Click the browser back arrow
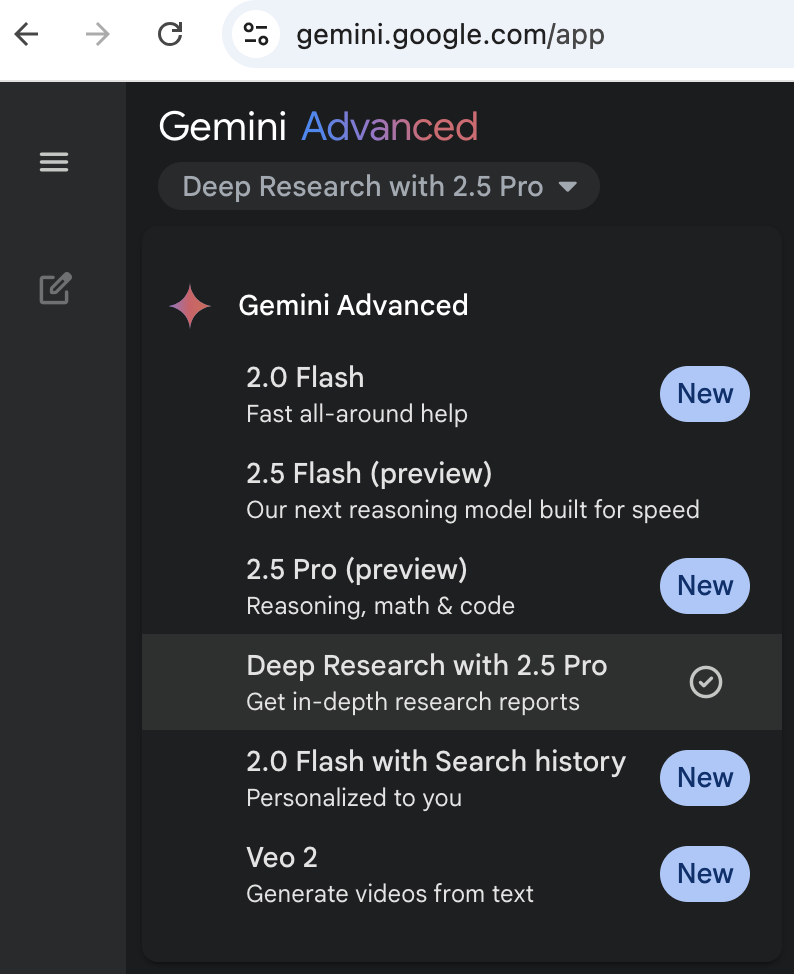 coord(27,34)
